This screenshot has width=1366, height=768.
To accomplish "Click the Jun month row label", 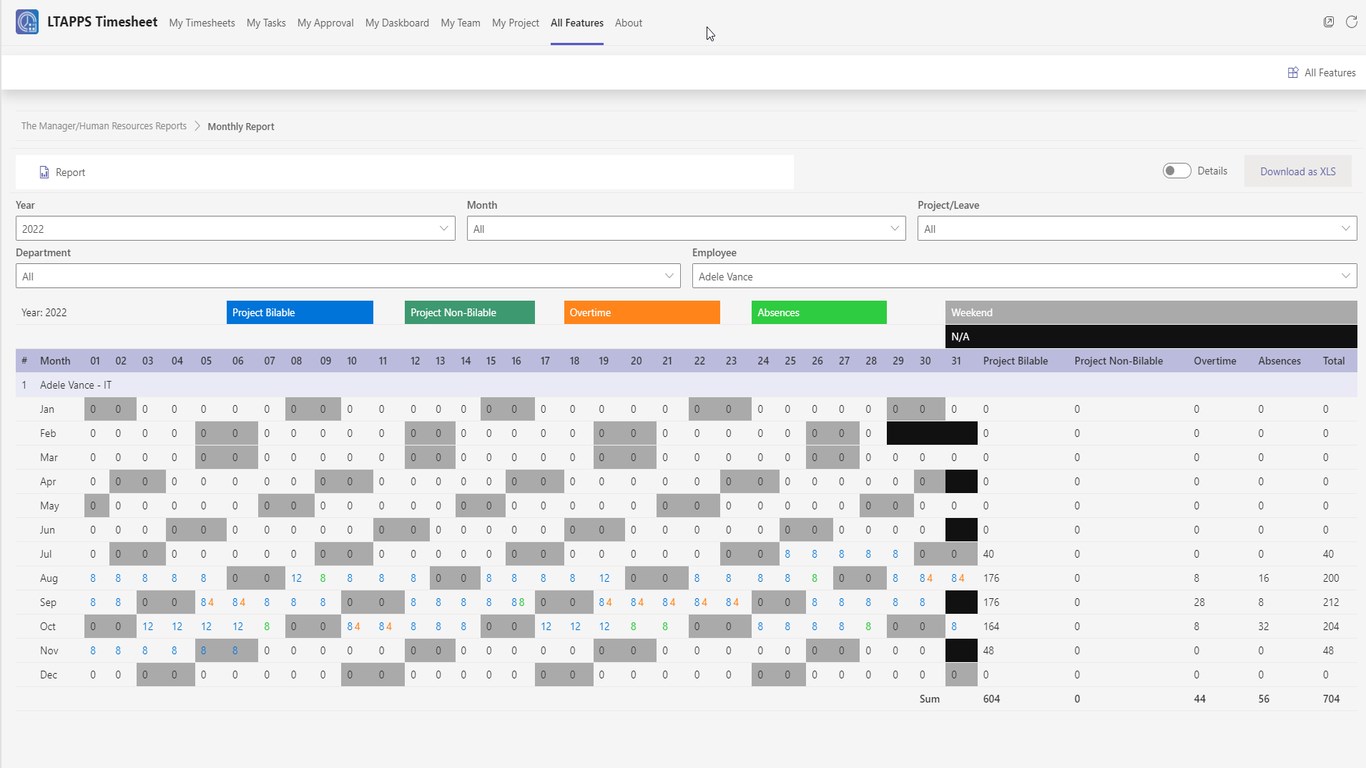I will click(x=47, y=530).
